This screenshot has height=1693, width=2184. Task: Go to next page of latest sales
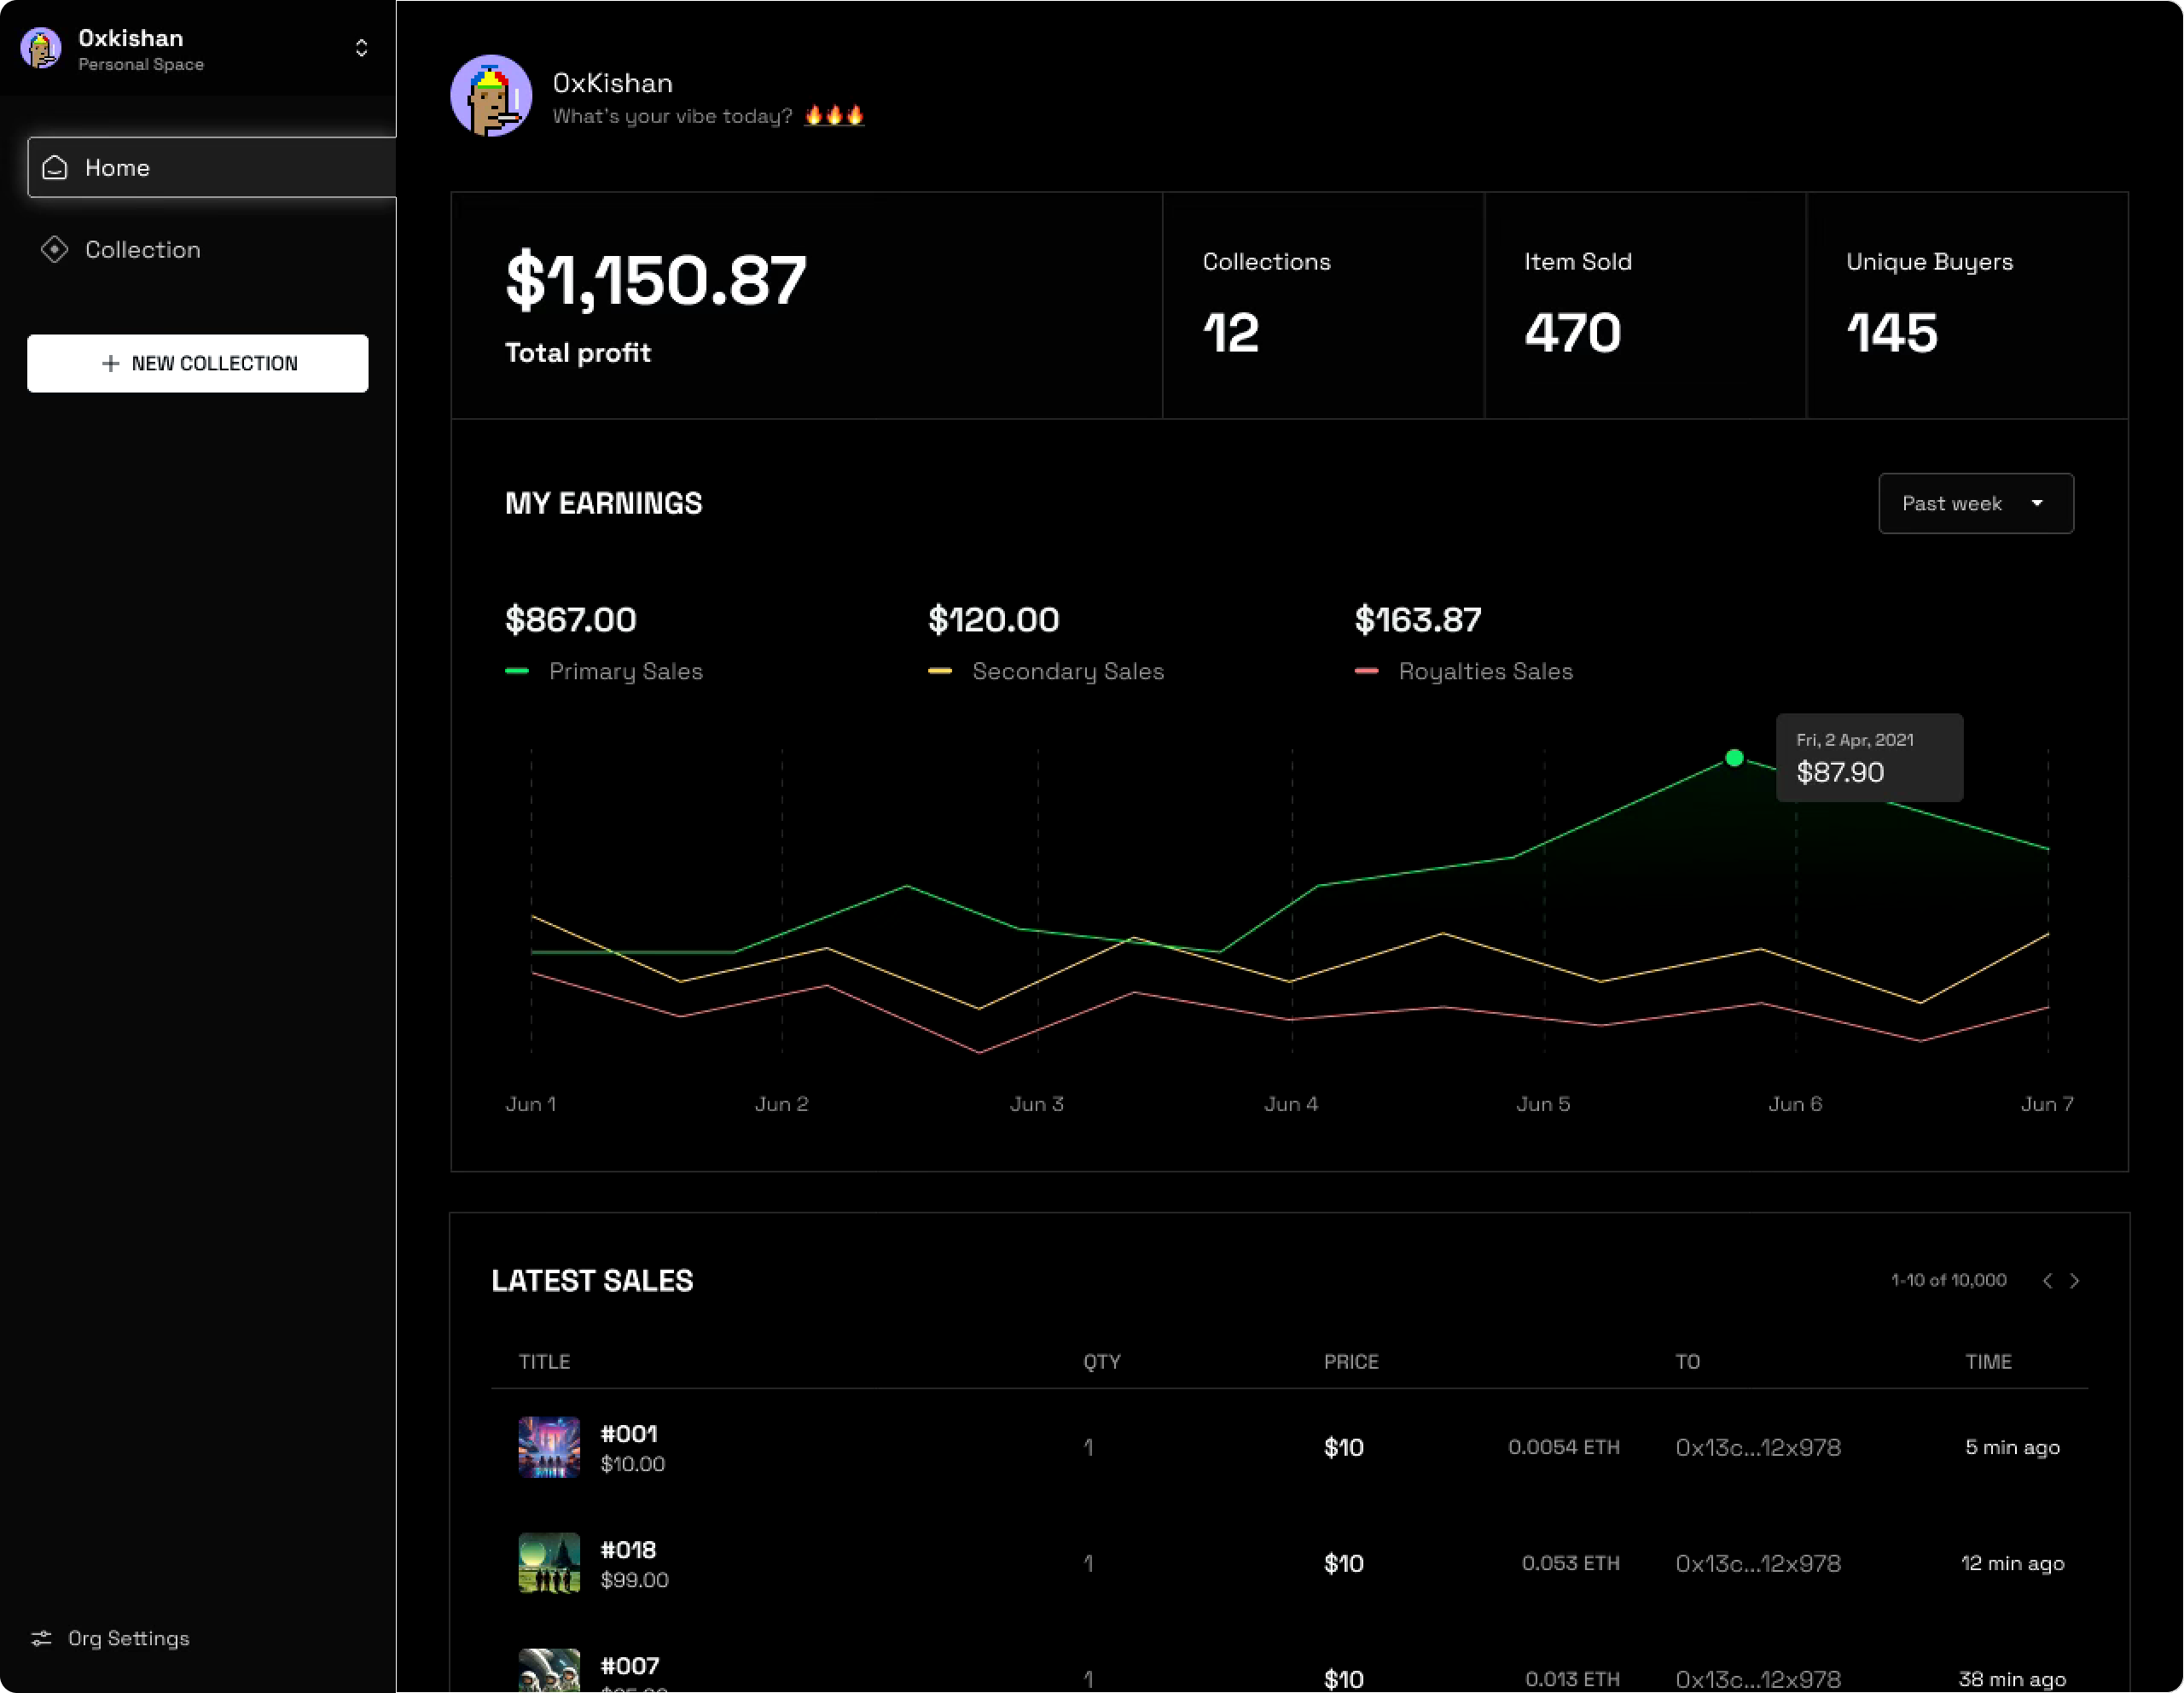[x=2075, y=1280]
